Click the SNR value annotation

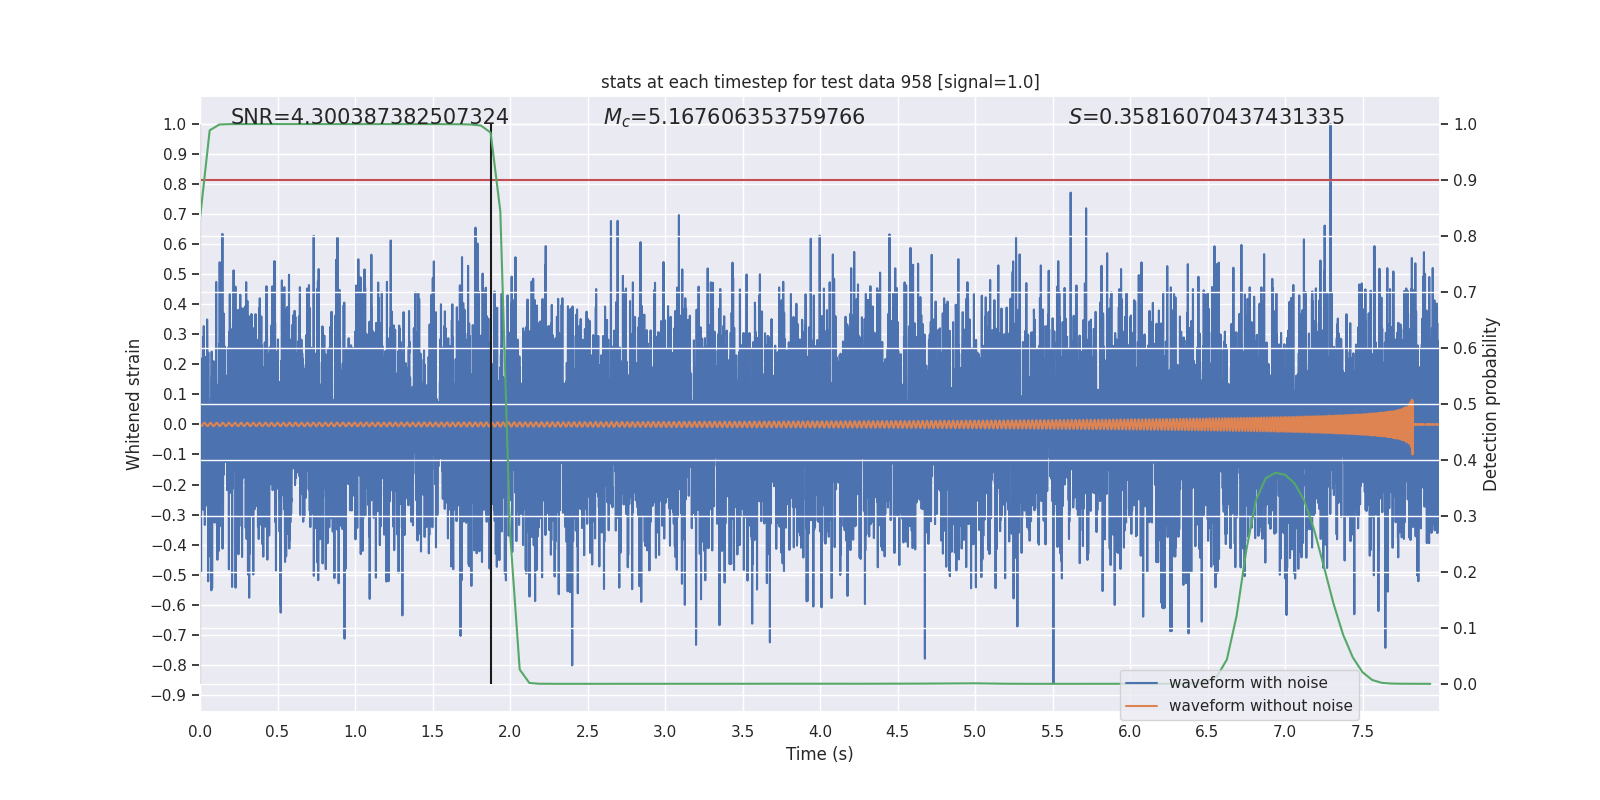click(x=369, y=117)
